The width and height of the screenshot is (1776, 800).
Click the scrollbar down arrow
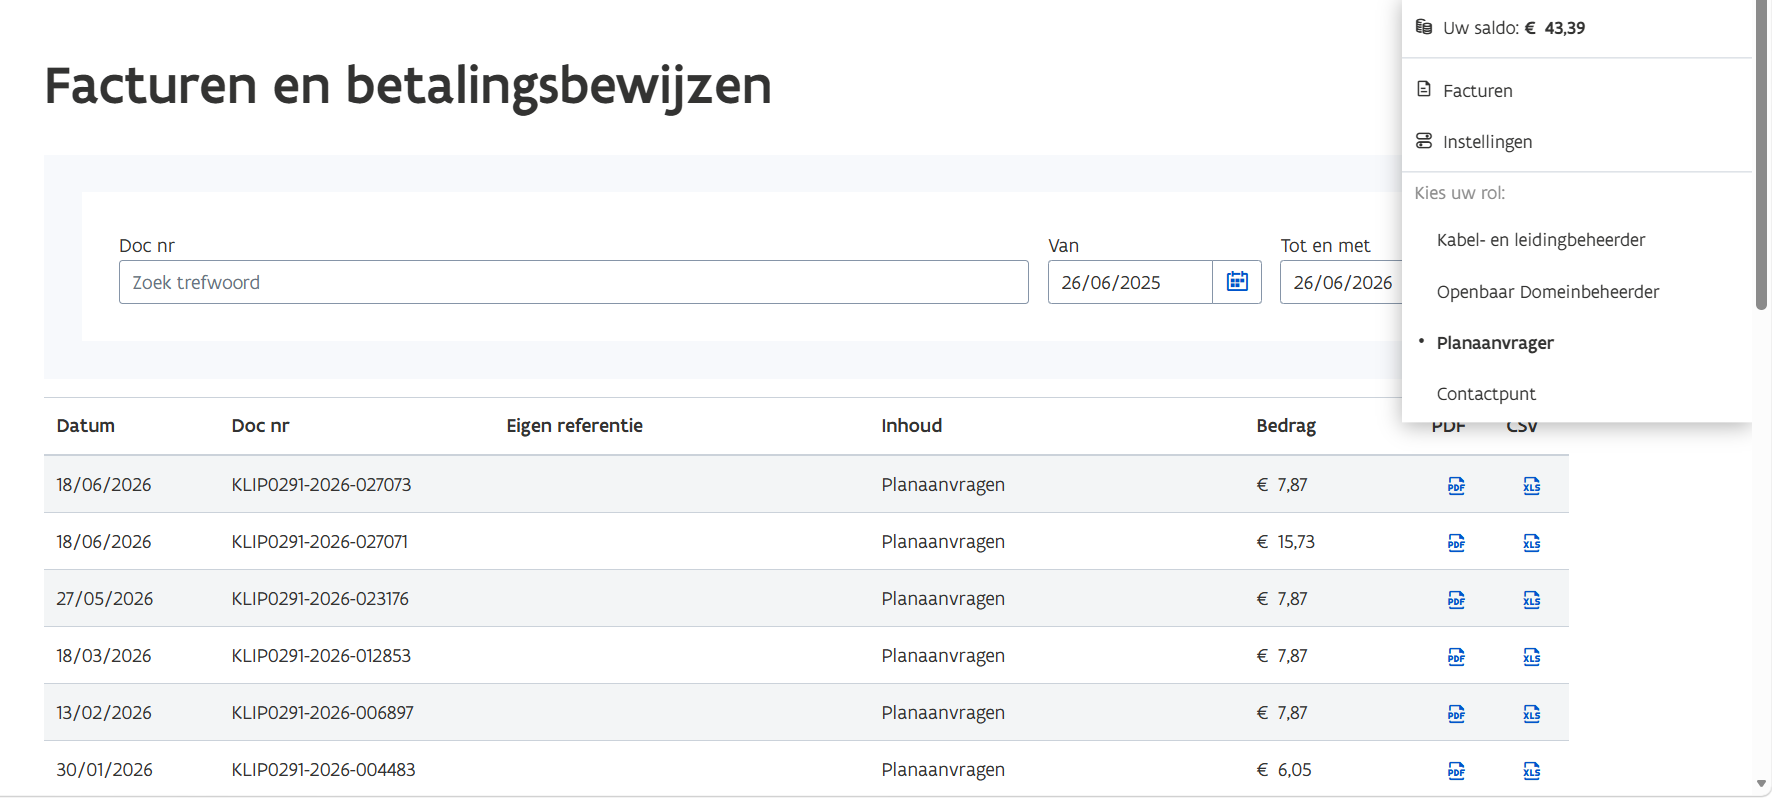1762,784
